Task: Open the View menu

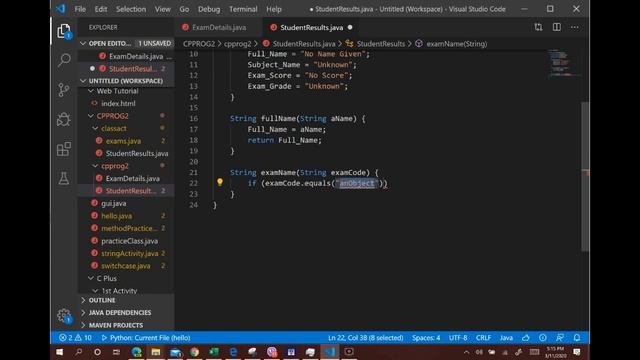Action: (x=162, y=9)
